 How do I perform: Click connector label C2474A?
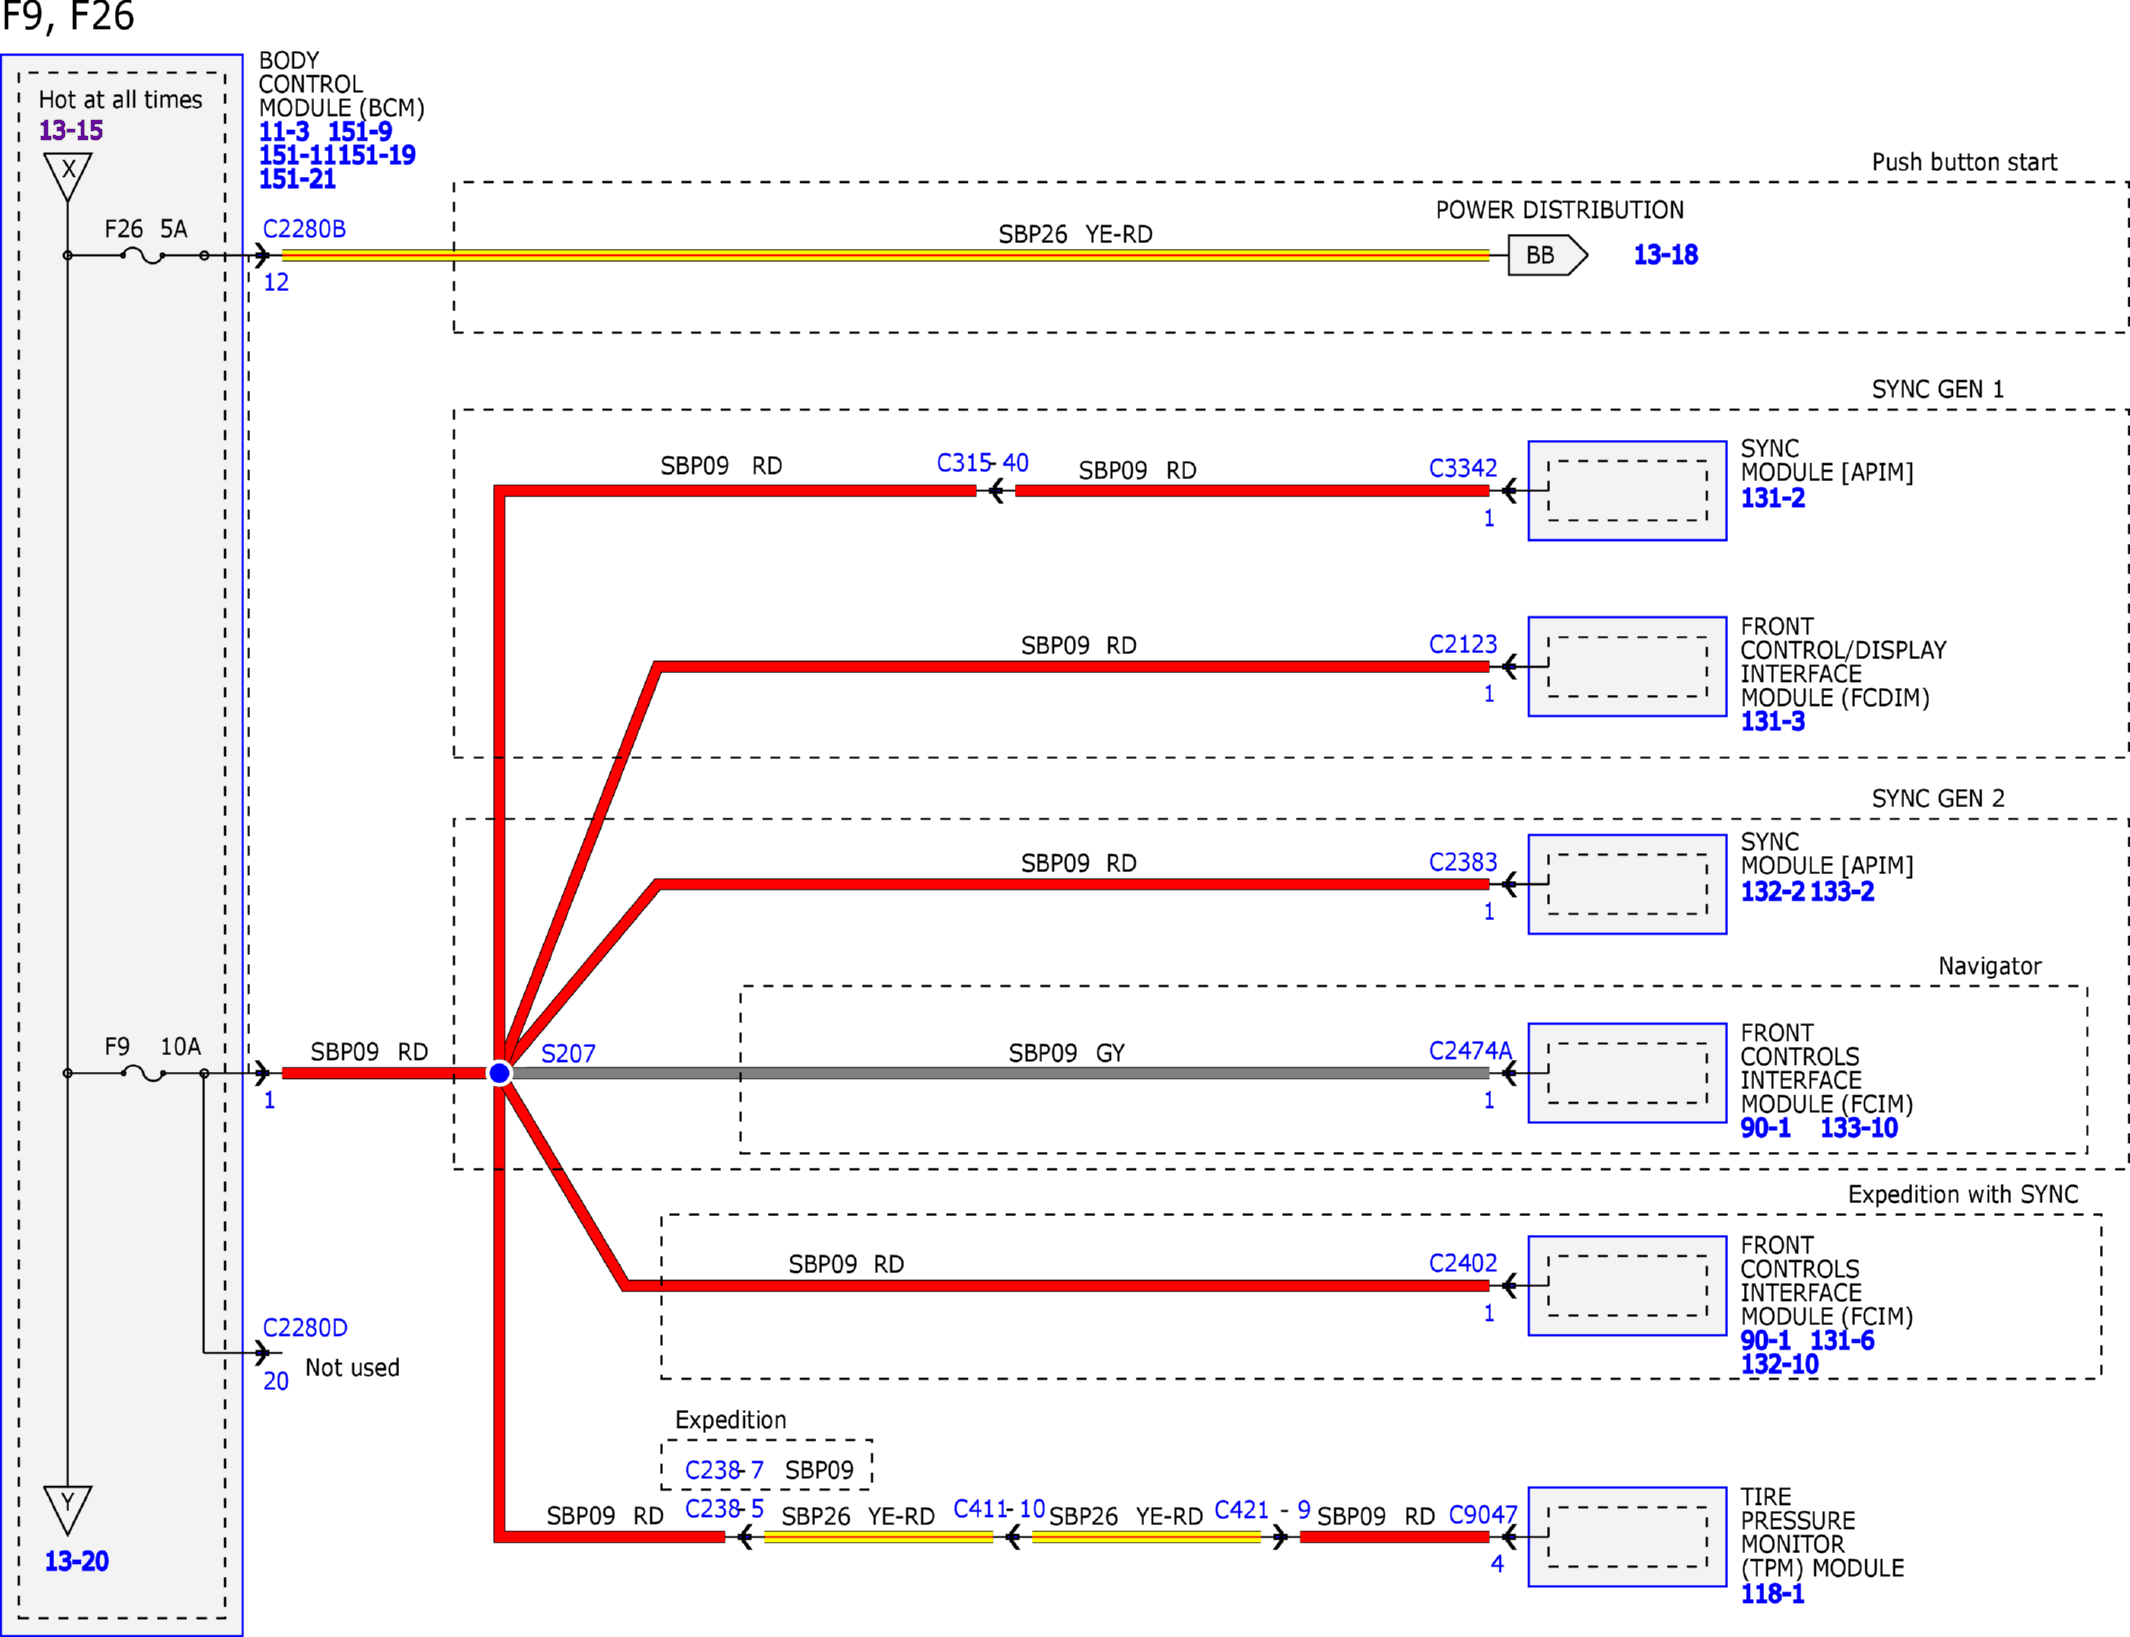click(x=1470, y=1051)
